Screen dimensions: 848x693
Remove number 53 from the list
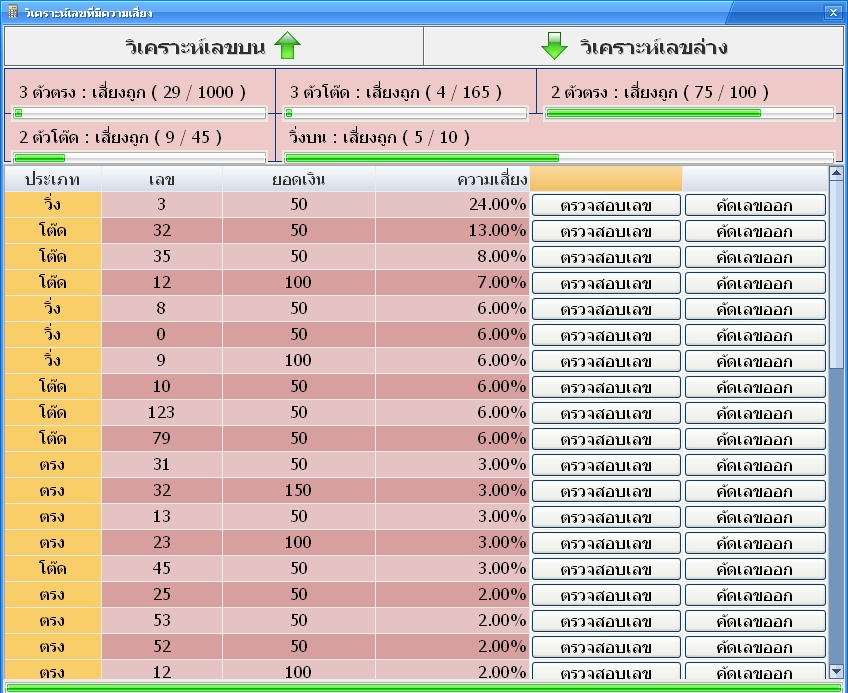point(753,620)
